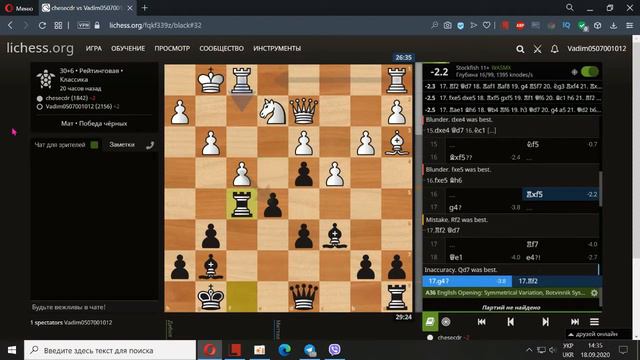
Task: Show hidden system tray icons
Action: pyautogui.click(x=529, y=350)
